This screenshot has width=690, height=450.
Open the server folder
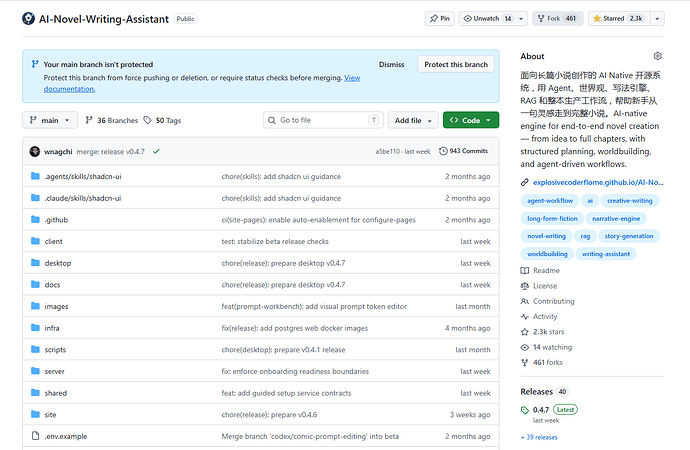tap(55, 371)
